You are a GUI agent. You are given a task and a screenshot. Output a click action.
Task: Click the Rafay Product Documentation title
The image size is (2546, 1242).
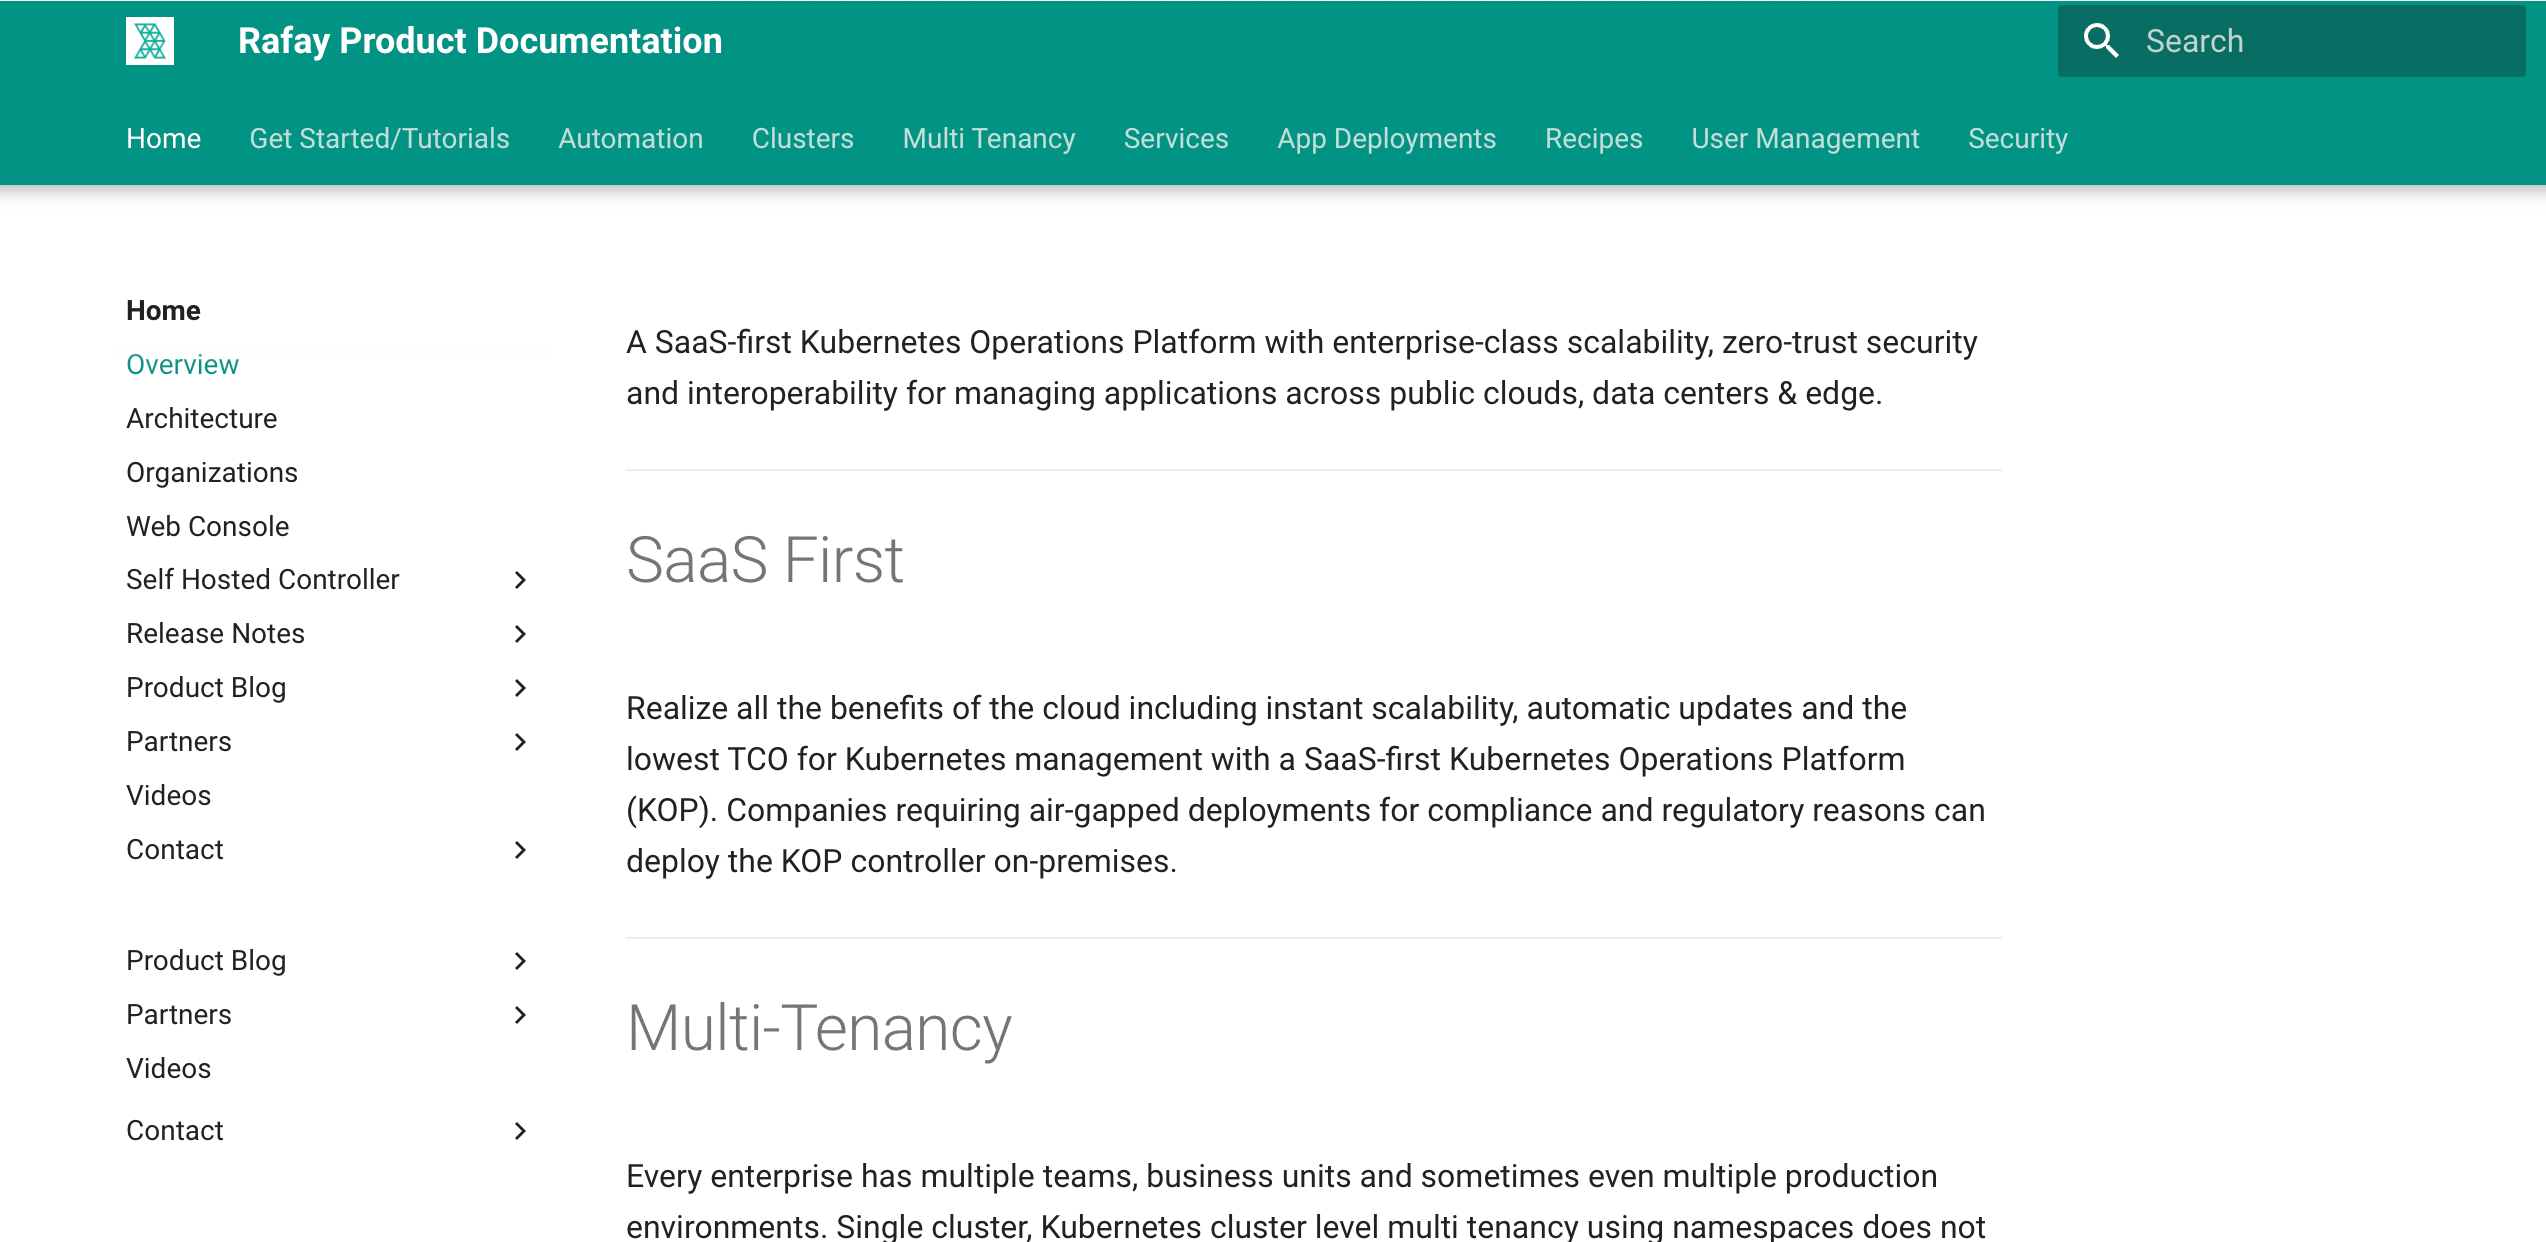[480, 41]
